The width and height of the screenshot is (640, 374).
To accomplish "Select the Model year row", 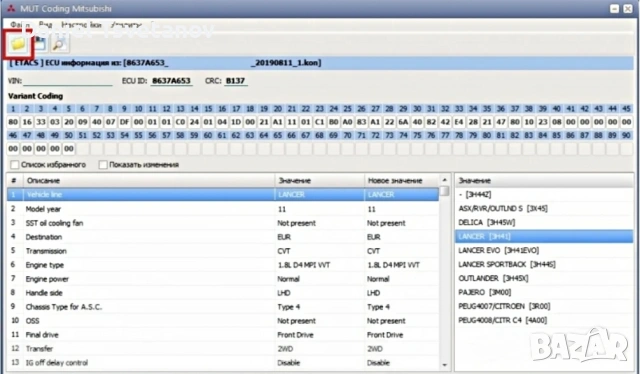I will coord(223,209).
